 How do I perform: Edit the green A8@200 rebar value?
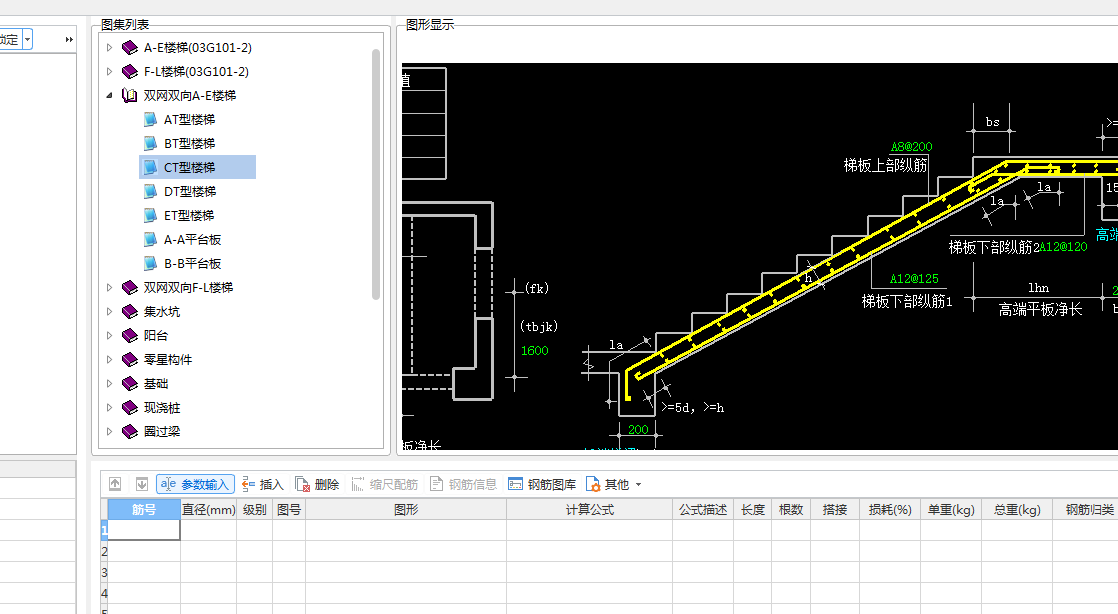pos(912,146)
